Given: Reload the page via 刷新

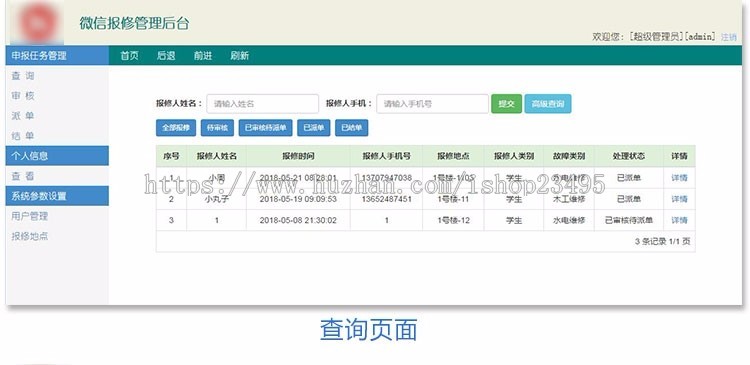Looking at the screenshot, I should [x=240, y=56].
